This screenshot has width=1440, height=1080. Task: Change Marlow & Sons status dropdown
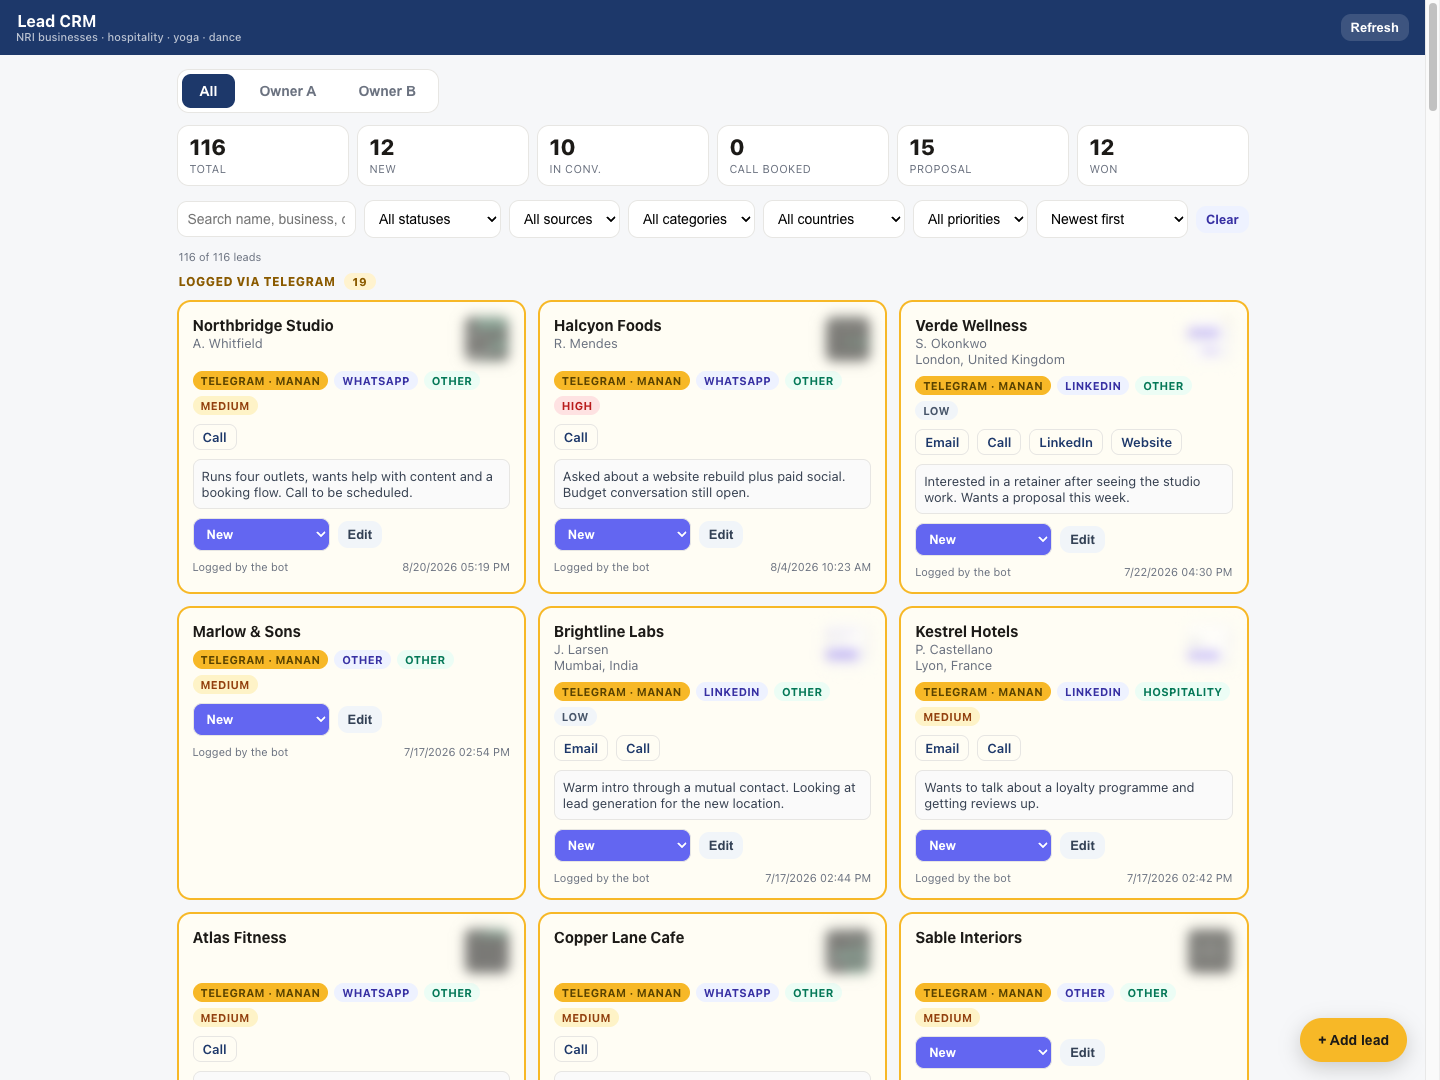[x=261, y=720]
